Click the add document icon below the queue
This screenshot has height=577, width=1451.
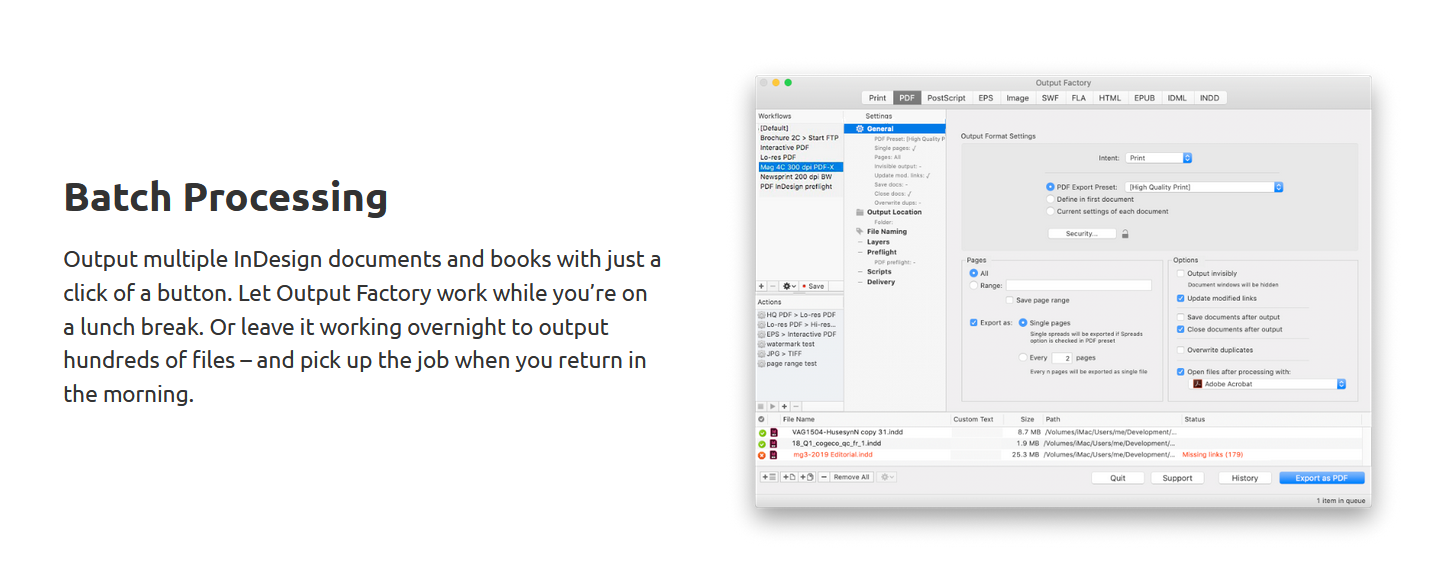point(788,477)
